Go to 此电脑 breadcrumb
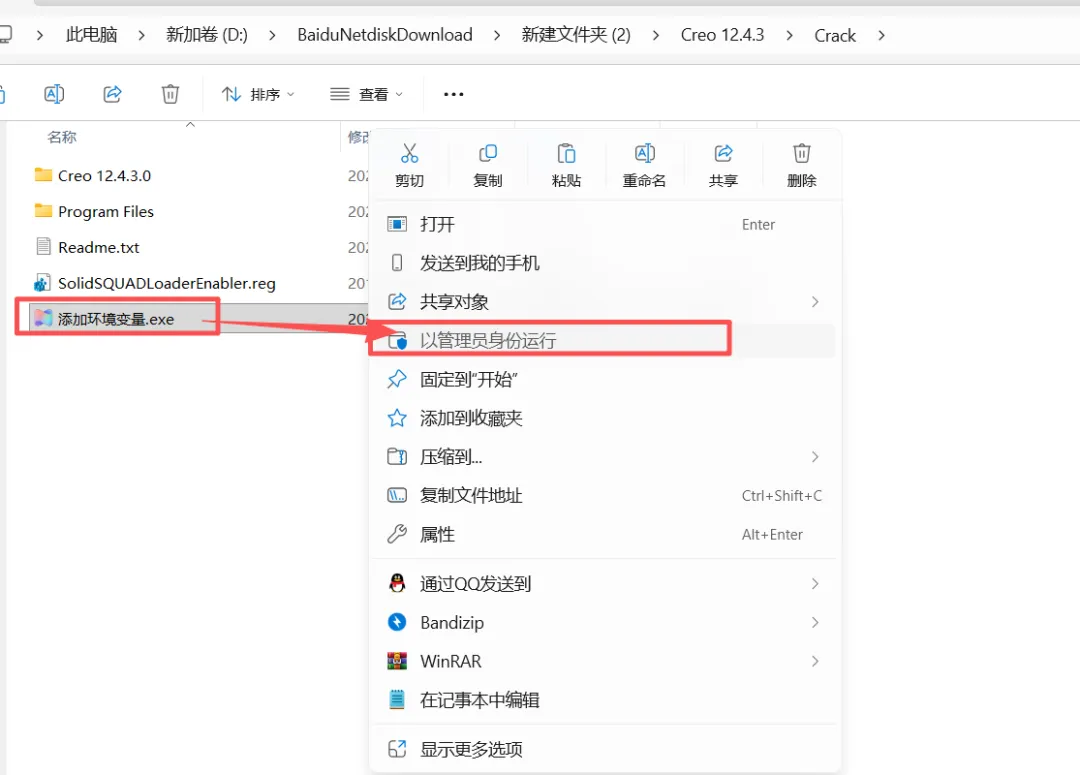 [x=92, y=35]
